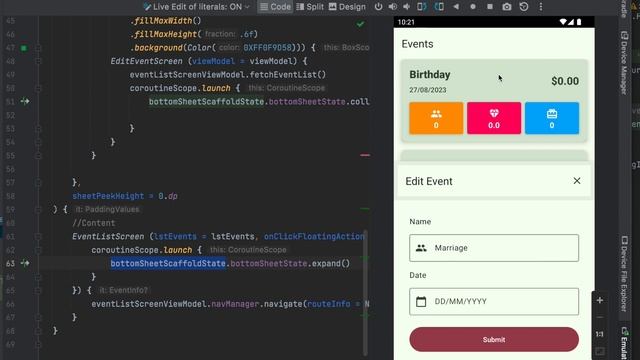Click the emulator power button icon
Screen dimensions: 640x360
pyautogui.click(x=378, y=7)
